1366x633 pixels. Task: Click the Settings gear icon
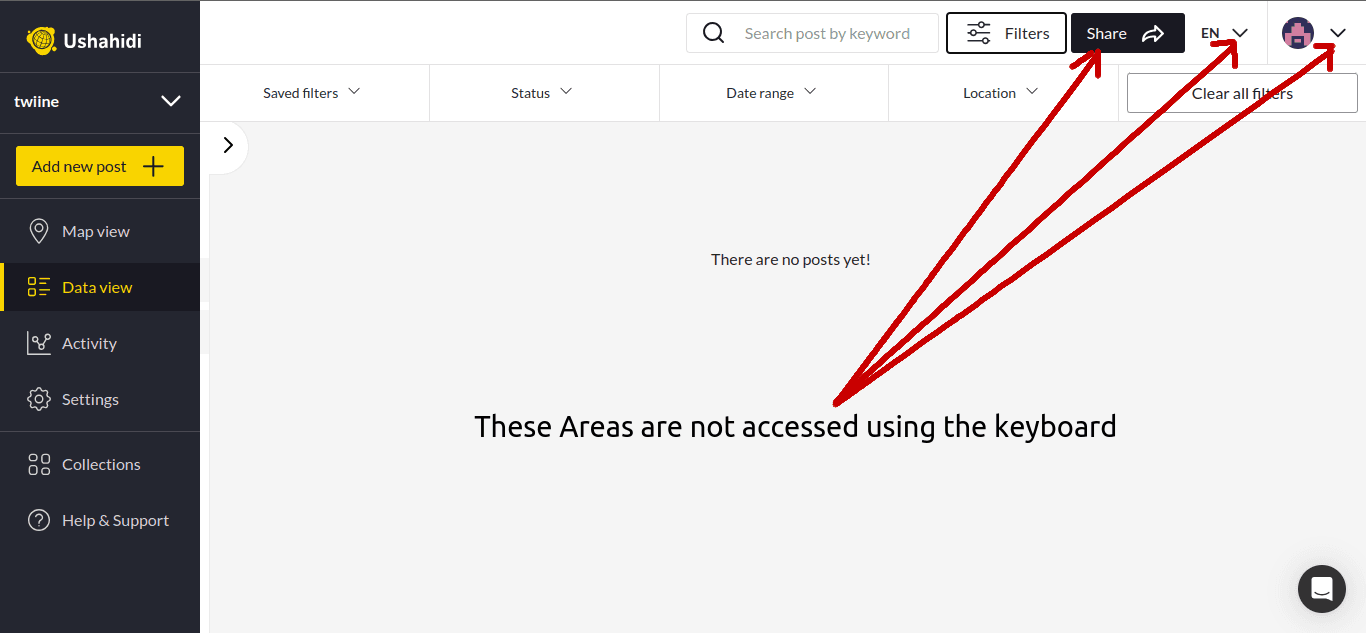tap(39, 399)
